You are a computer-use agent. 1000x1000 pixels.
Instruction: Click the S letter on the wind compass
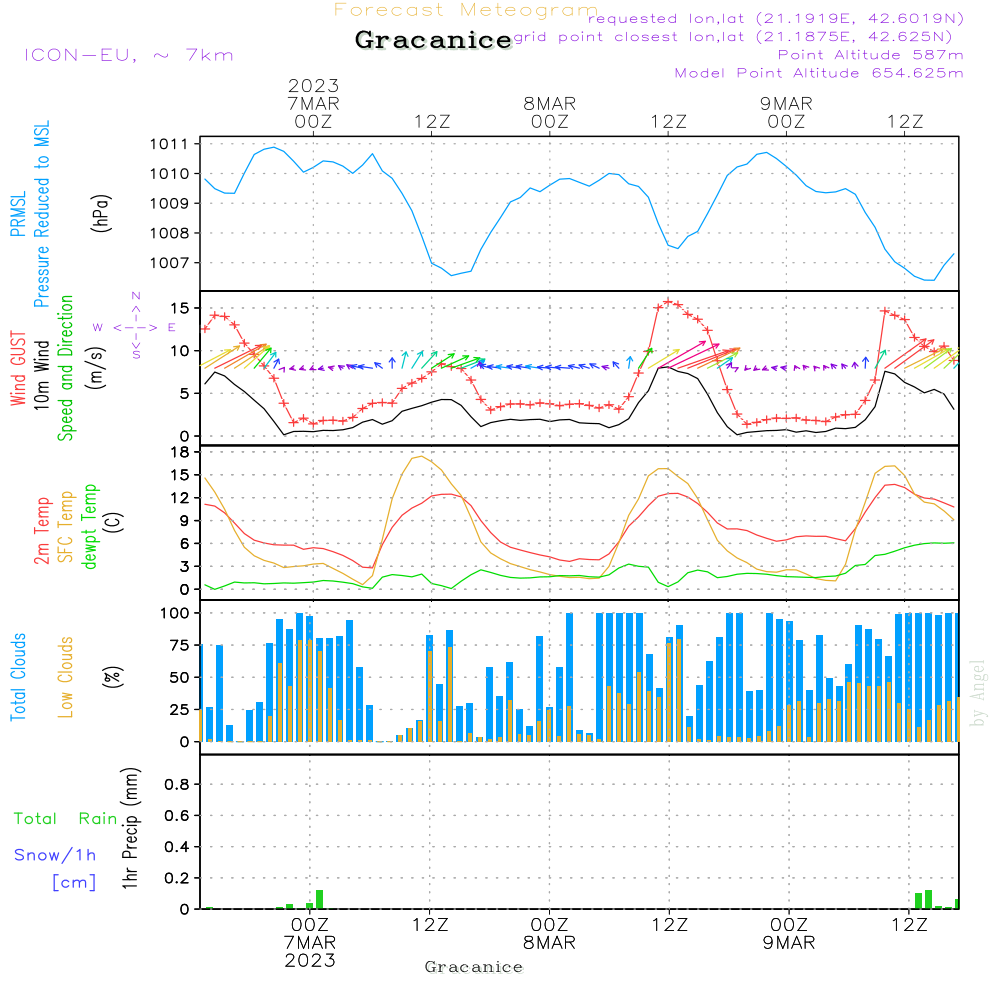click(x=136, y=353)
